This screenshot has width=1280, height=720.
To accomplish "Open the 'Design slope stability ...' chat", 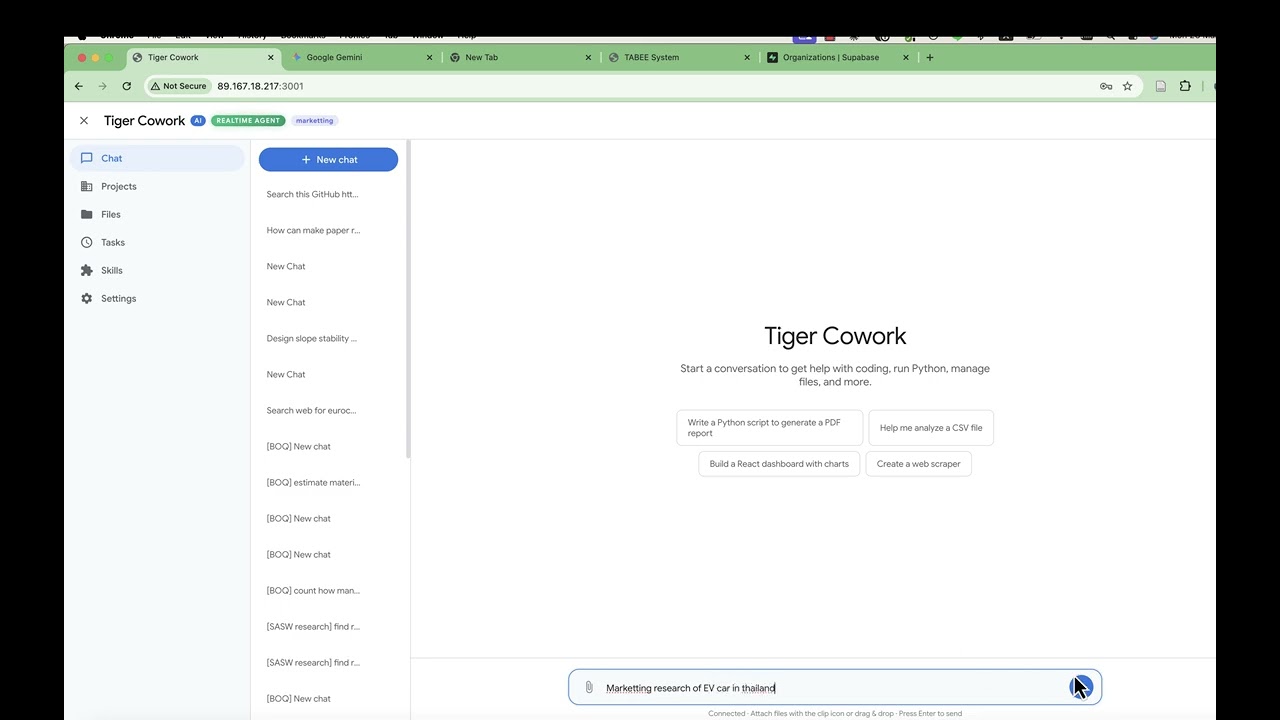I will click(x=328, y=338).
